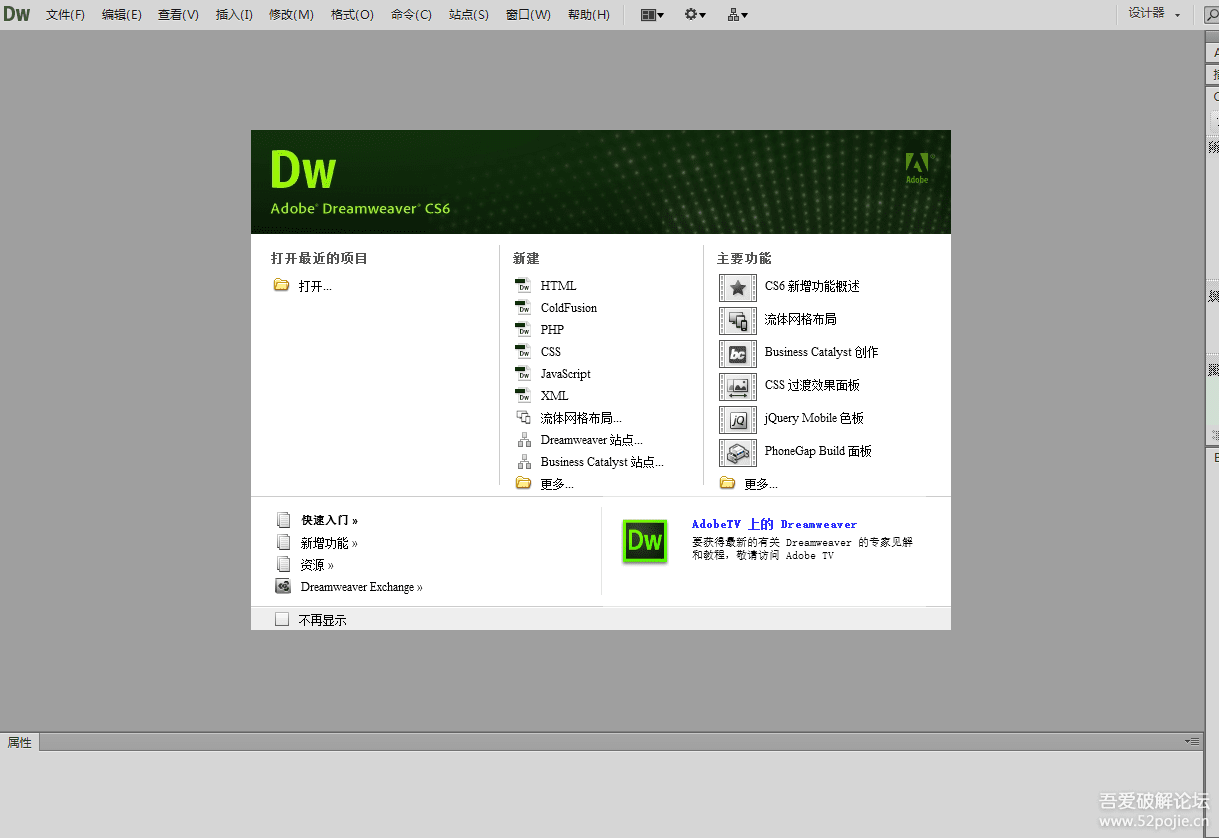Click the folder icon beside 更多... under 新建
The height and width of the screenshot is (838, 1219).
(523, 483)
